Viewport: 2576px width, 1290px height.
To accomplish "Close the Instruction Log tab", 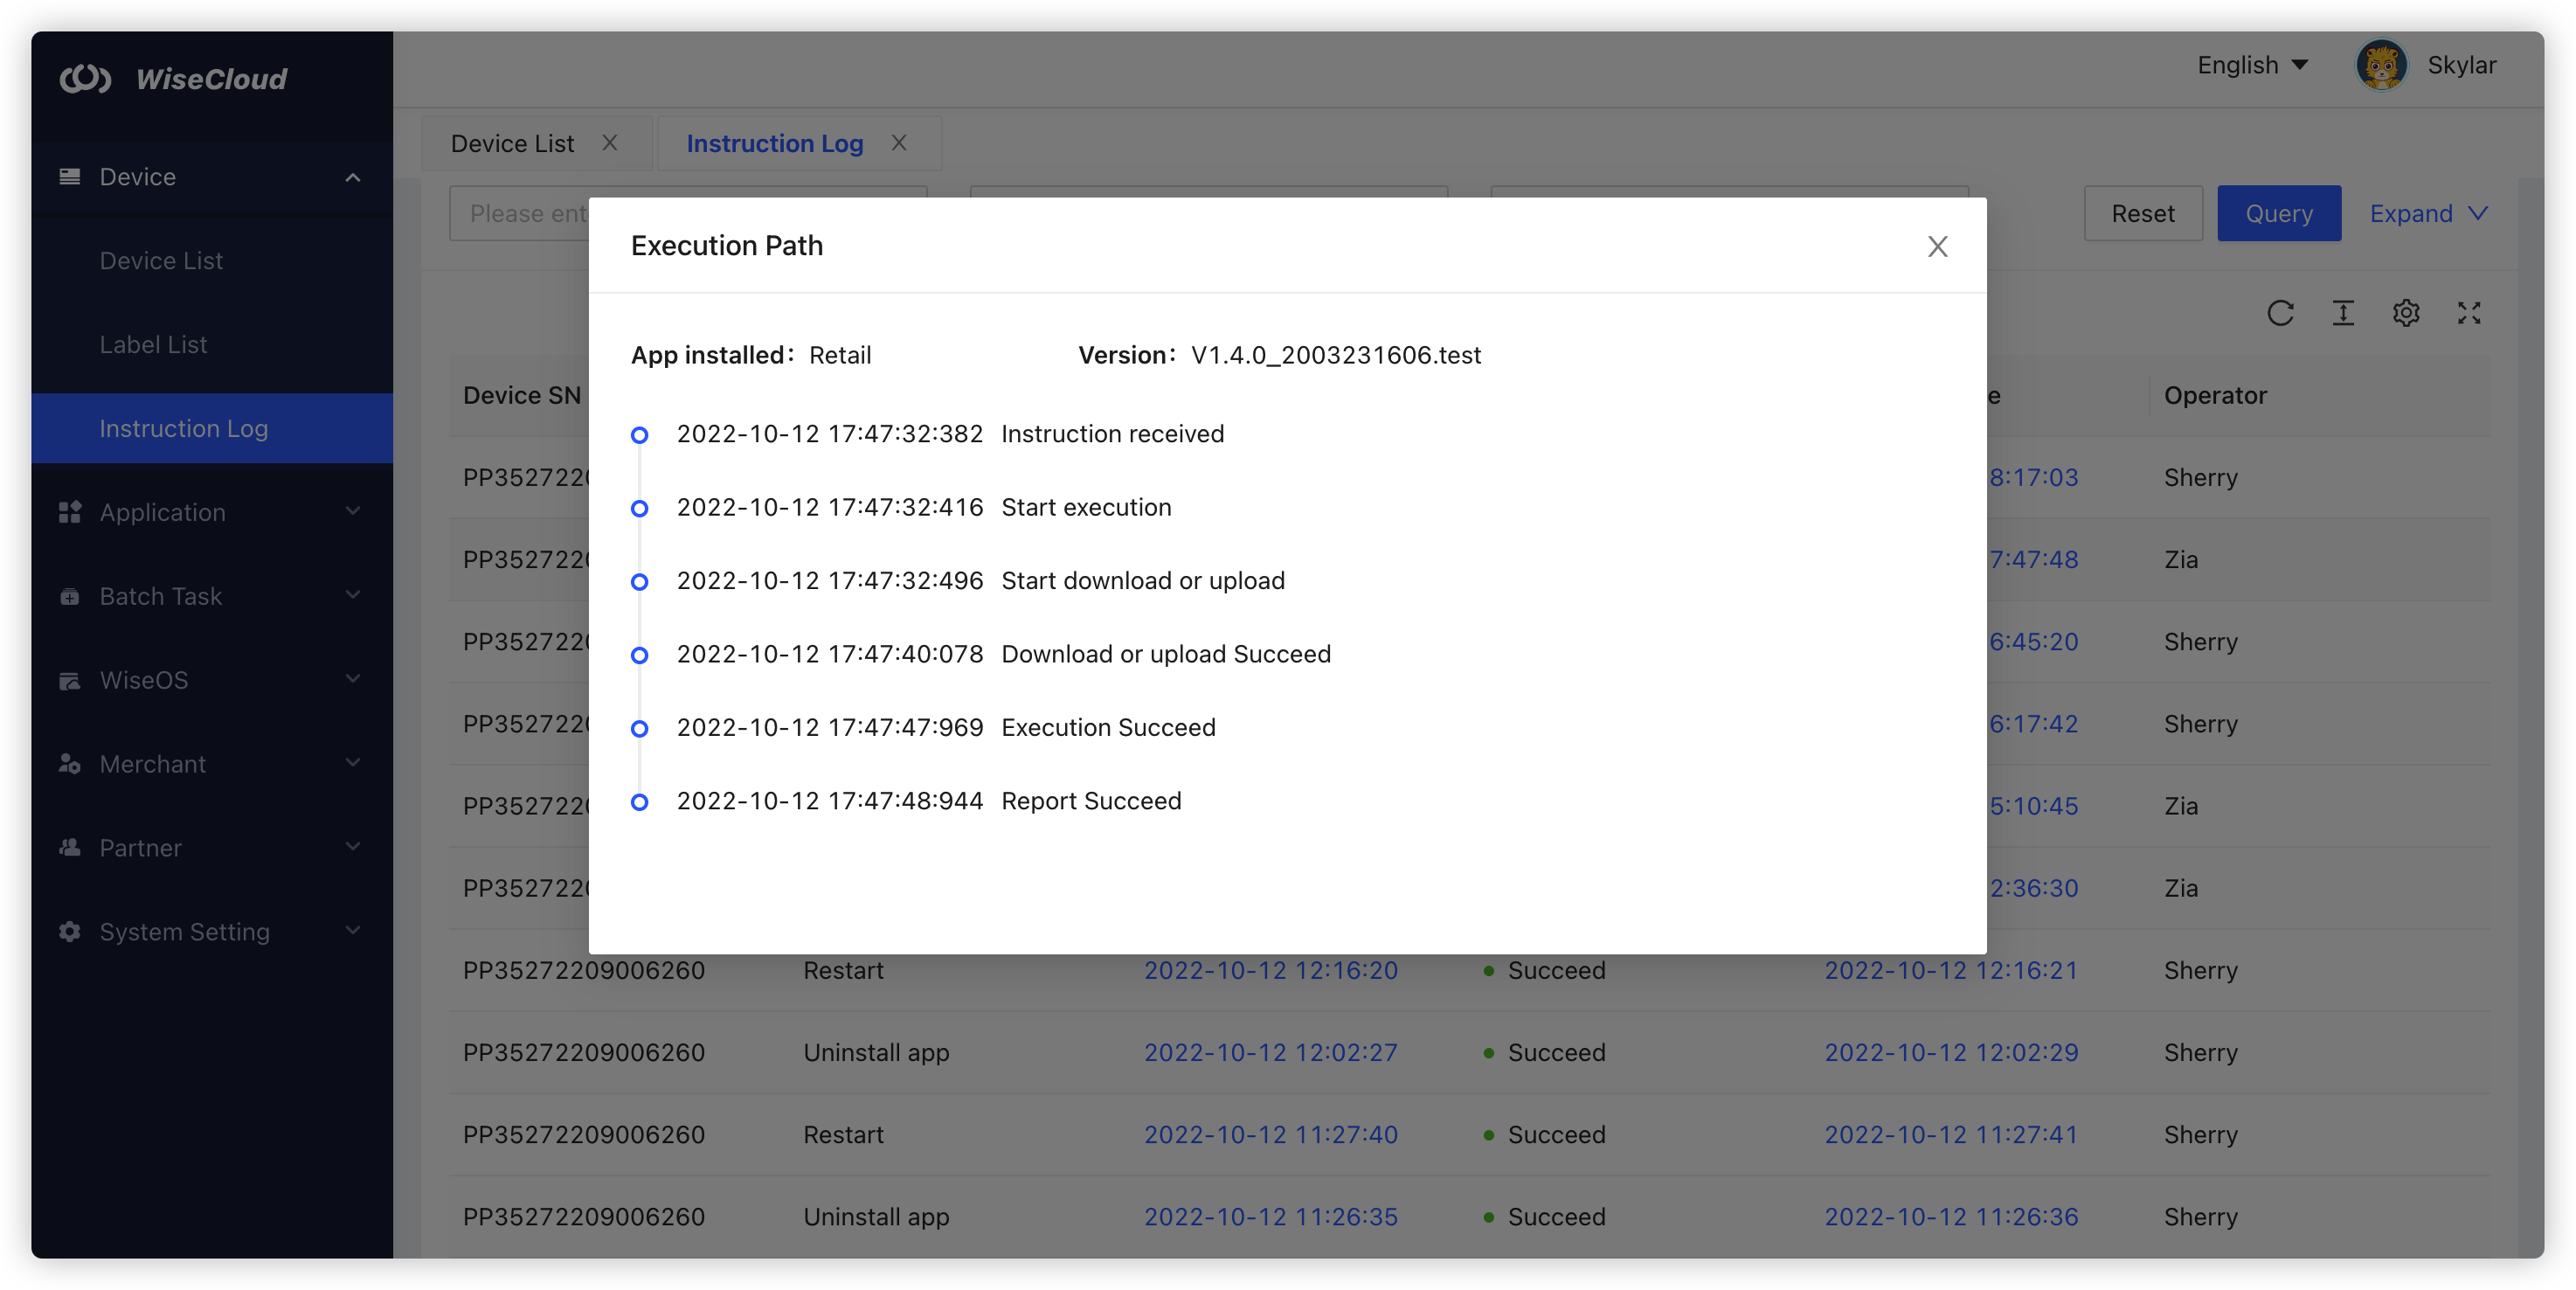I will (x=899, y=143).
